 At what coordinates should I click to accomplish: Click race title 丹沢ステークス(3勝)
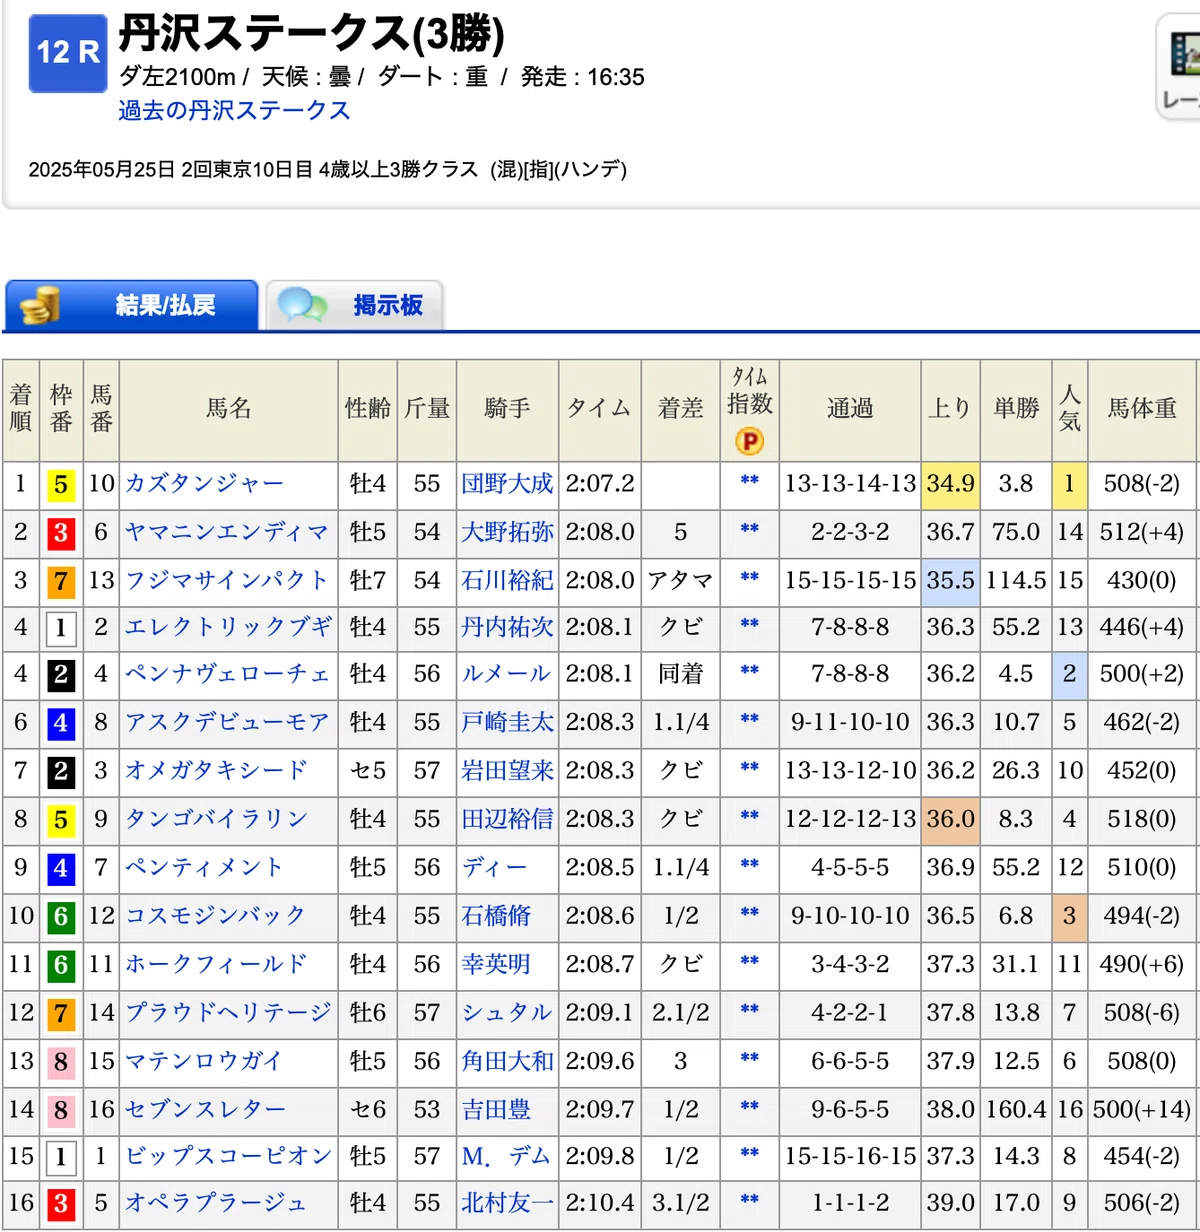[311, 34]
